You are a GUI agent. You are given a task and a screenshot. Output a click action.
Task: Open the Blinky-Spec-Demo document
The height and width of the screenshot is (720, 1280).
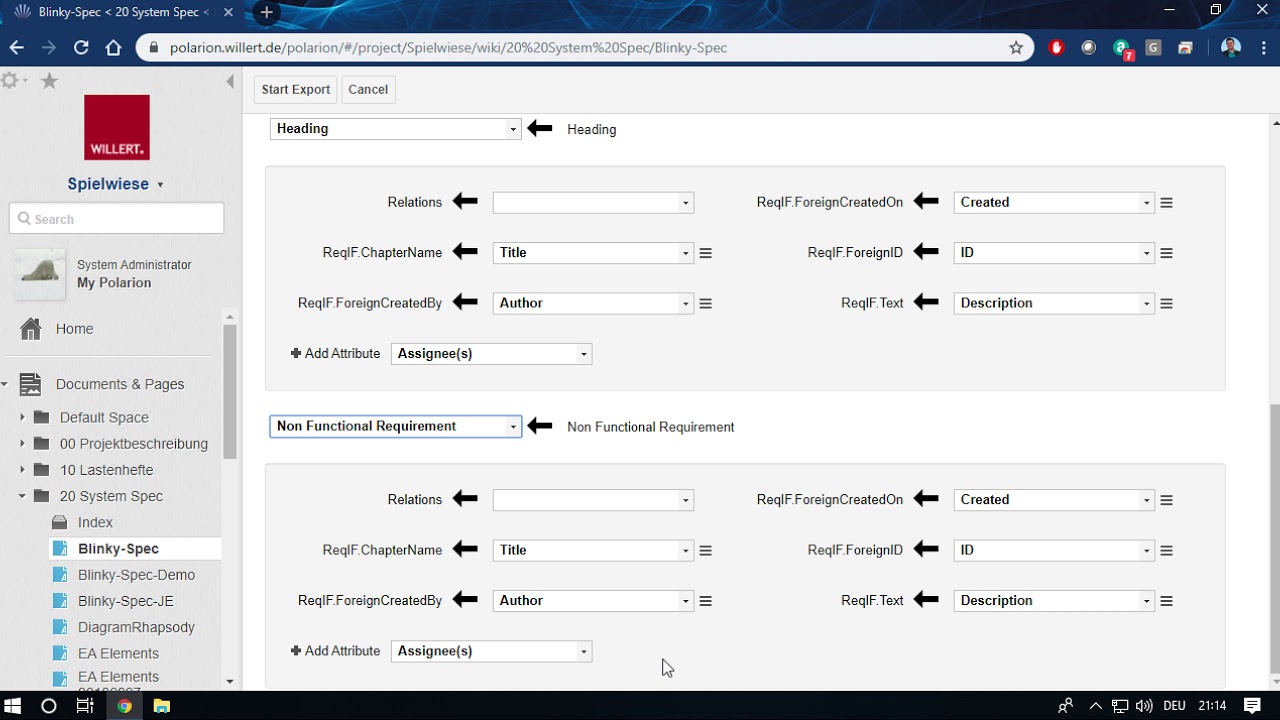coord(136,575)
